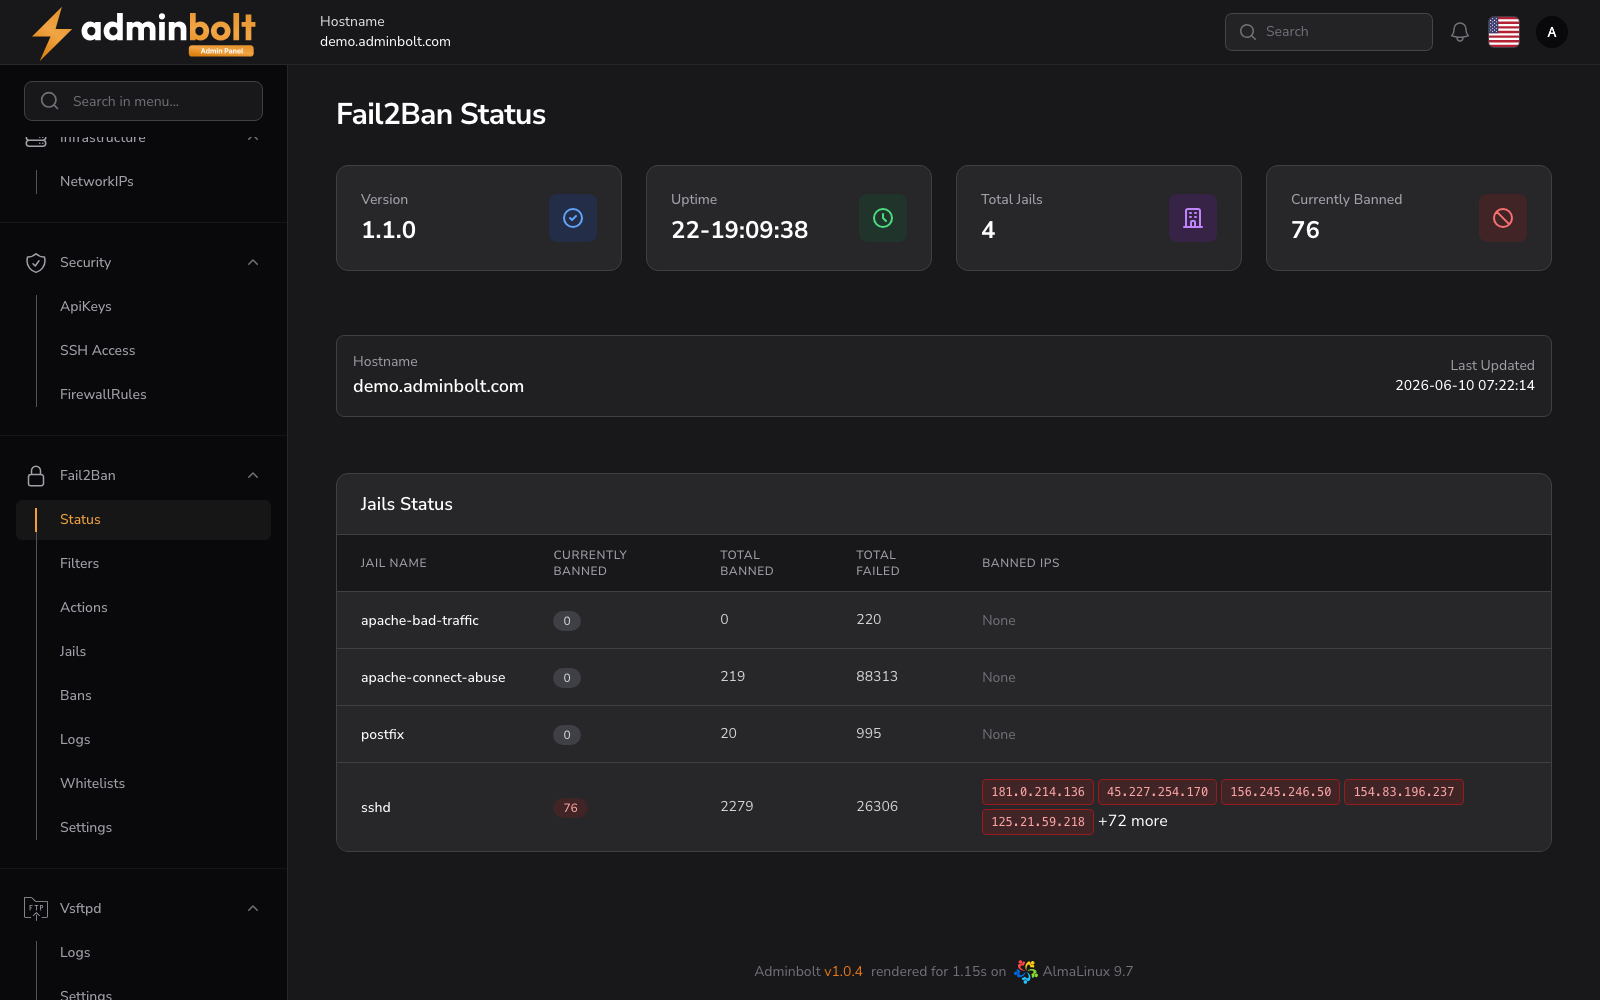Click the apache-connect-abuse jail name
The image size is (1600, 1000).
[x=433, y=677]
